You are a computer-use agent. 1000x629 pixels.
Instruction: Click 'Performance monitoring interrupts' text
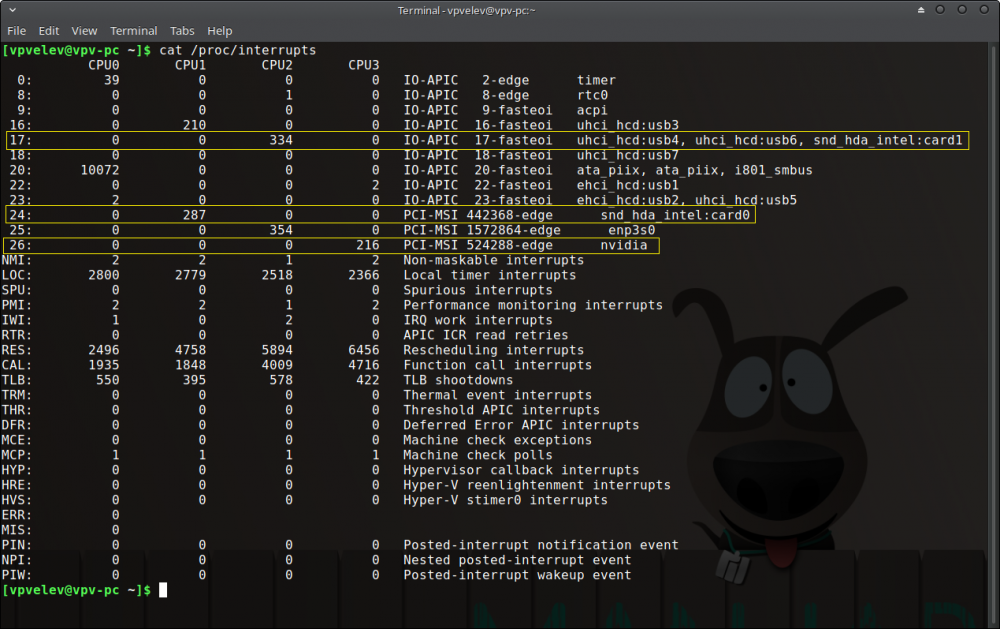533,305
